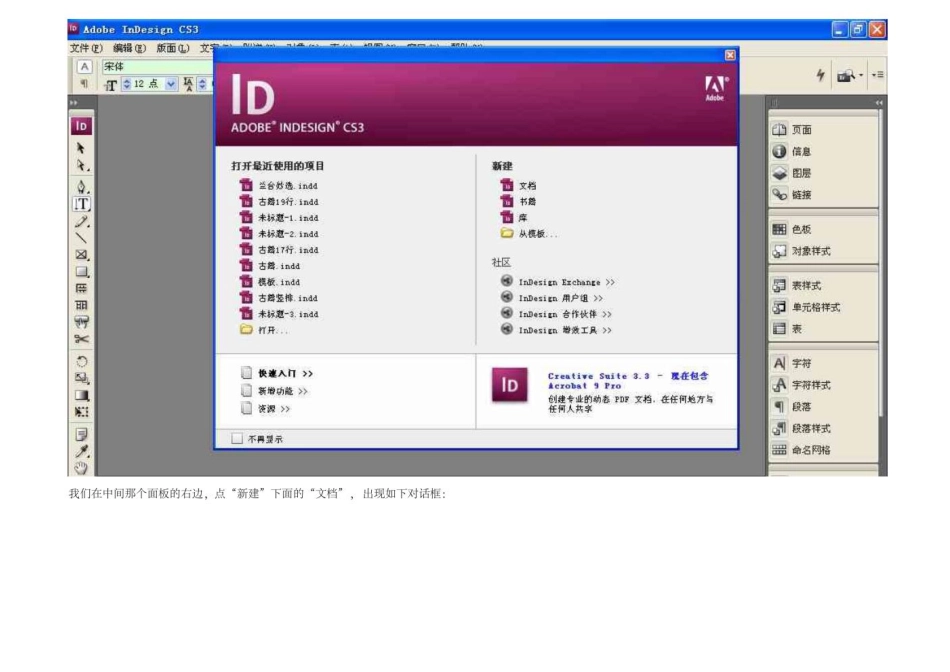Open recent file 模板.indd
Viewport: 950px width, 672px height.
click(x=270, y=282)
